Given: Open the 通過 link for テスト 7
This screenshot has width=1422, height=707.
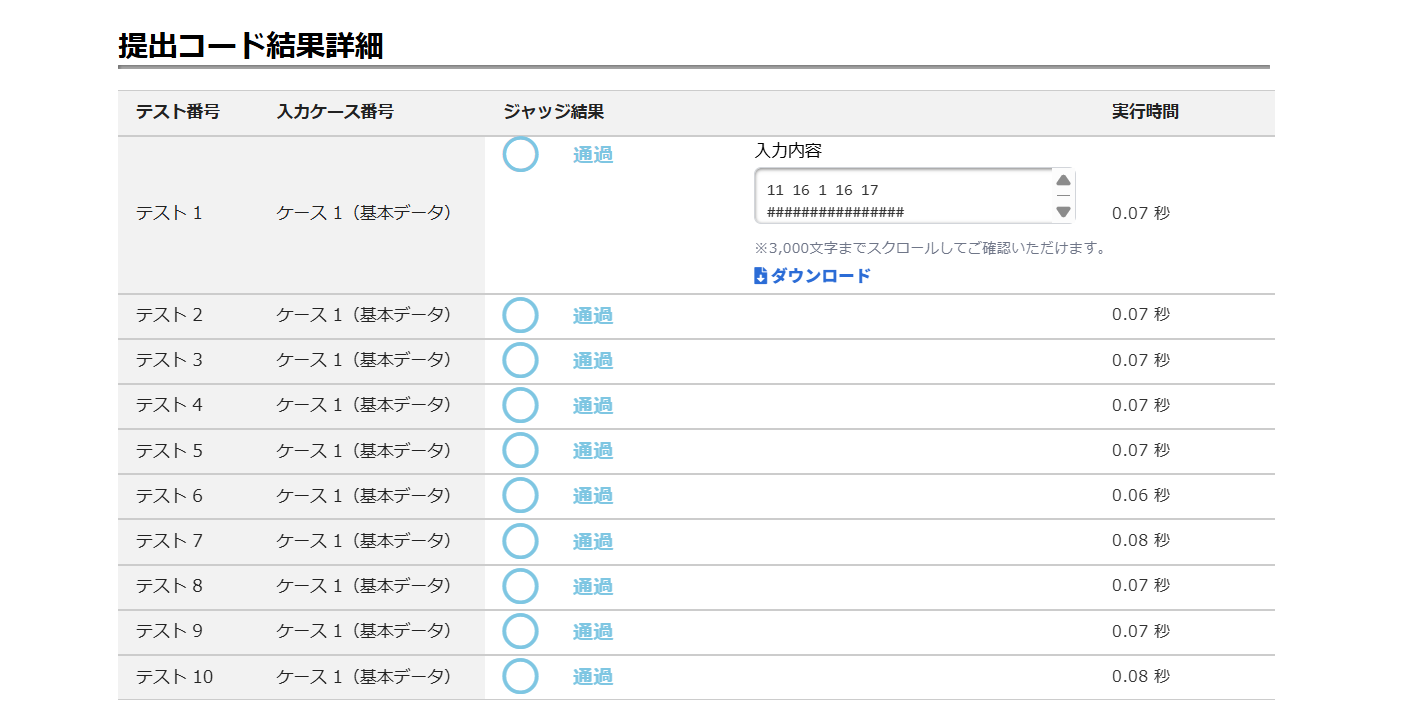Looking at the screenshot, I should point(593,541).
